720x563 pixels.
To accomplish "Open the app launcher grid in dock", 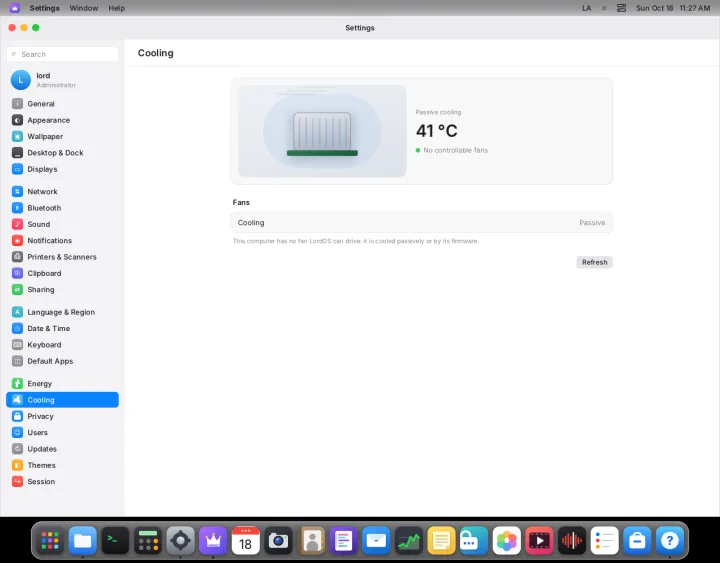I will (x=50, y=540).
